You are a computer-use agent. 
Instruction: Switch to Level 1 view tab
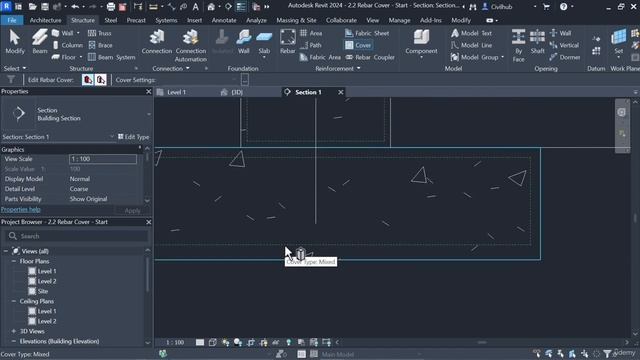(176, 92)
